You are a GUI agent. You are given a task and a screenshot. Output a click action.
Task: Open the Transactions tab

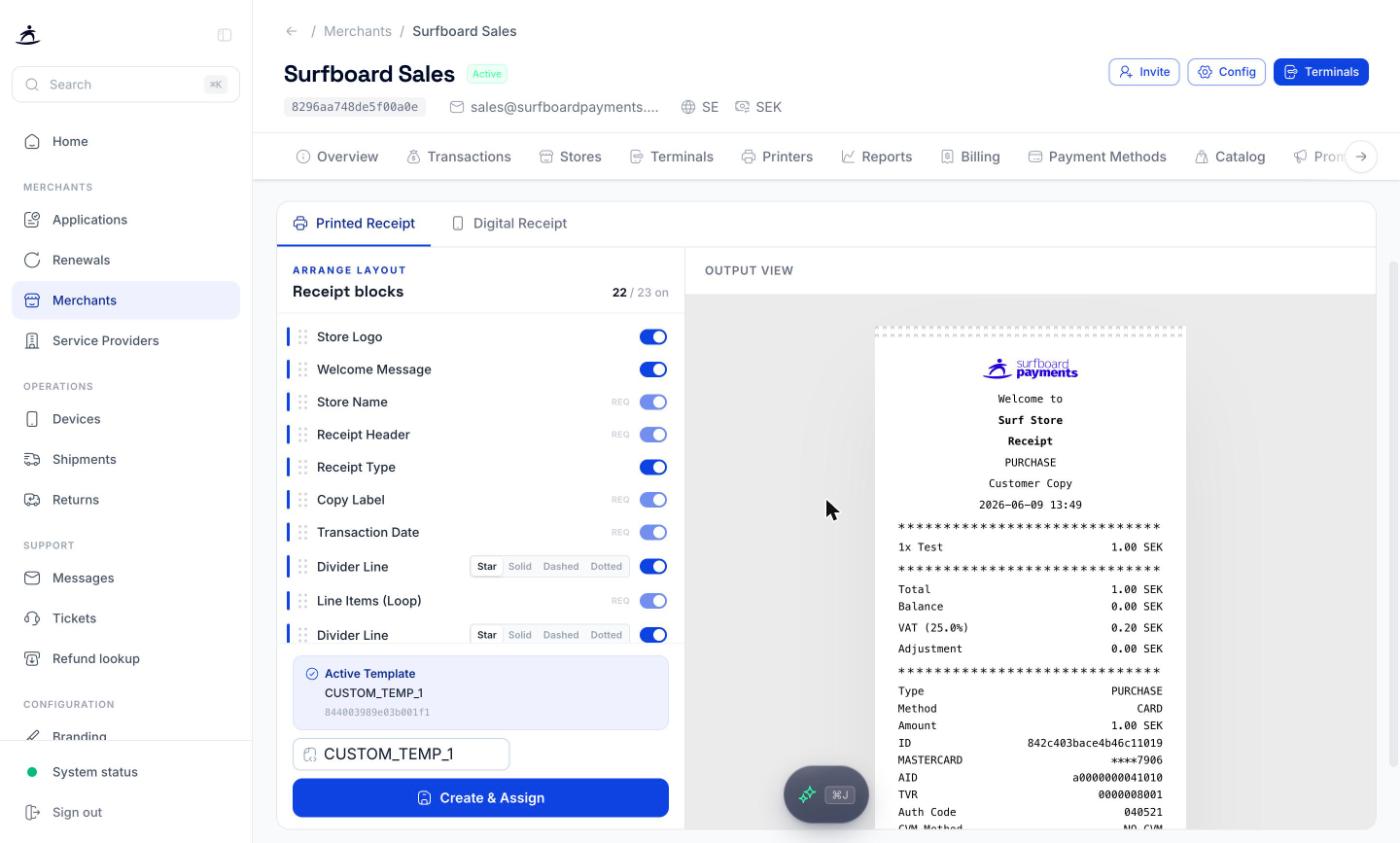coord(459,157)
